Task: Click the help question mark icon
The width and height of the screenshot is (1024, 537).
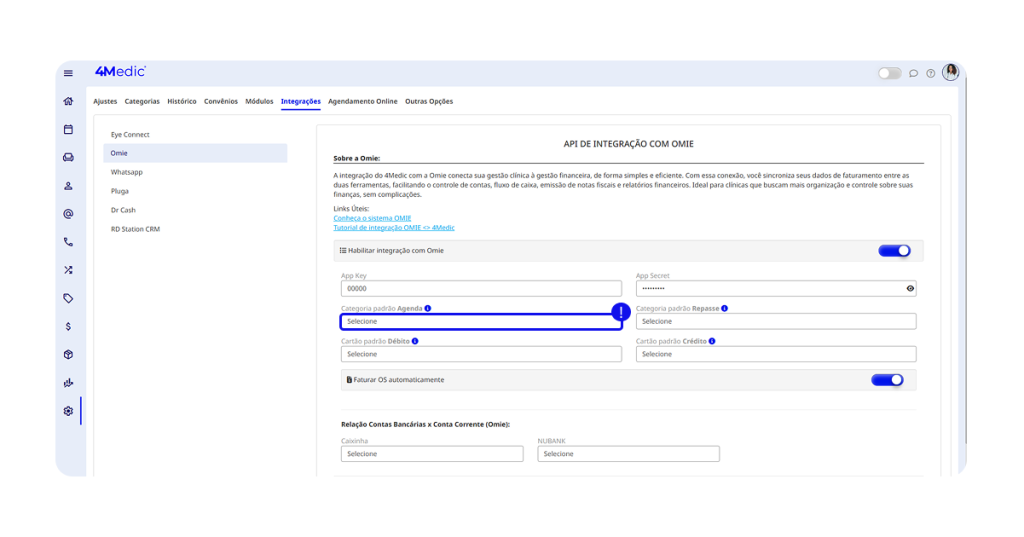Action: pos(930,73)
